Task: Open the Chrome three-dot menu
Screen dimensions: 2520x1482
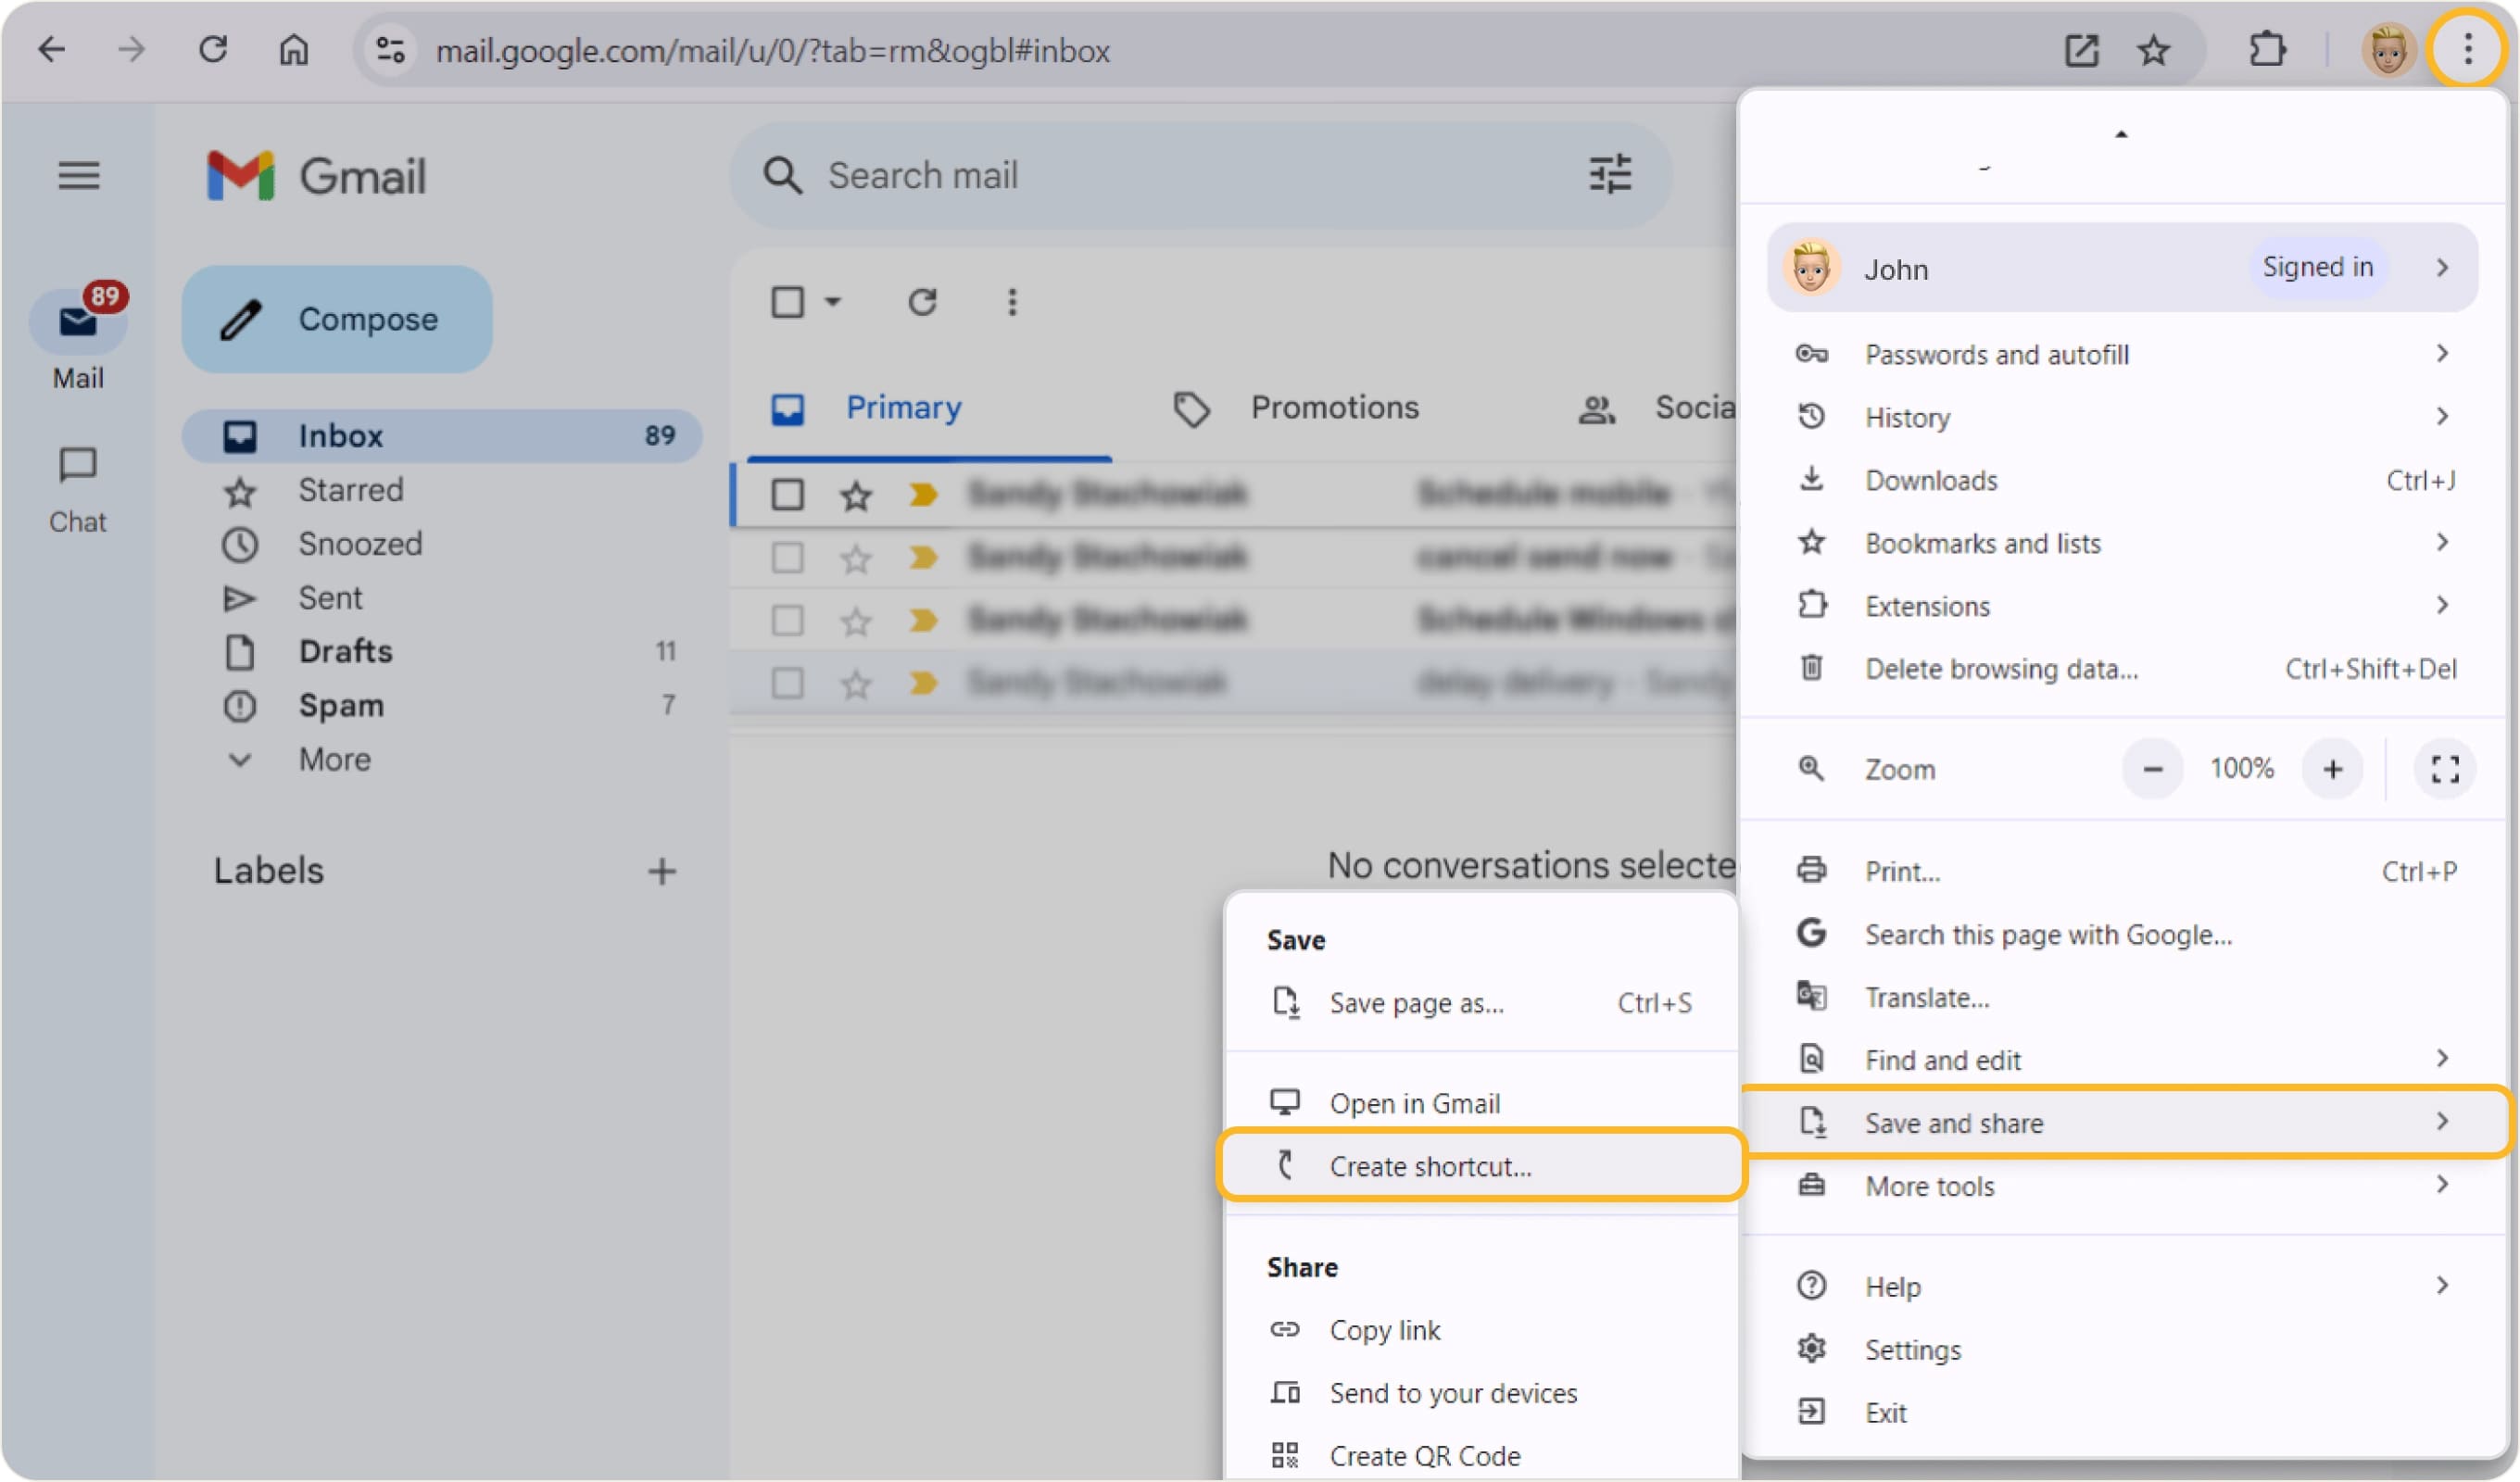Action: [x=2467, y=49]
